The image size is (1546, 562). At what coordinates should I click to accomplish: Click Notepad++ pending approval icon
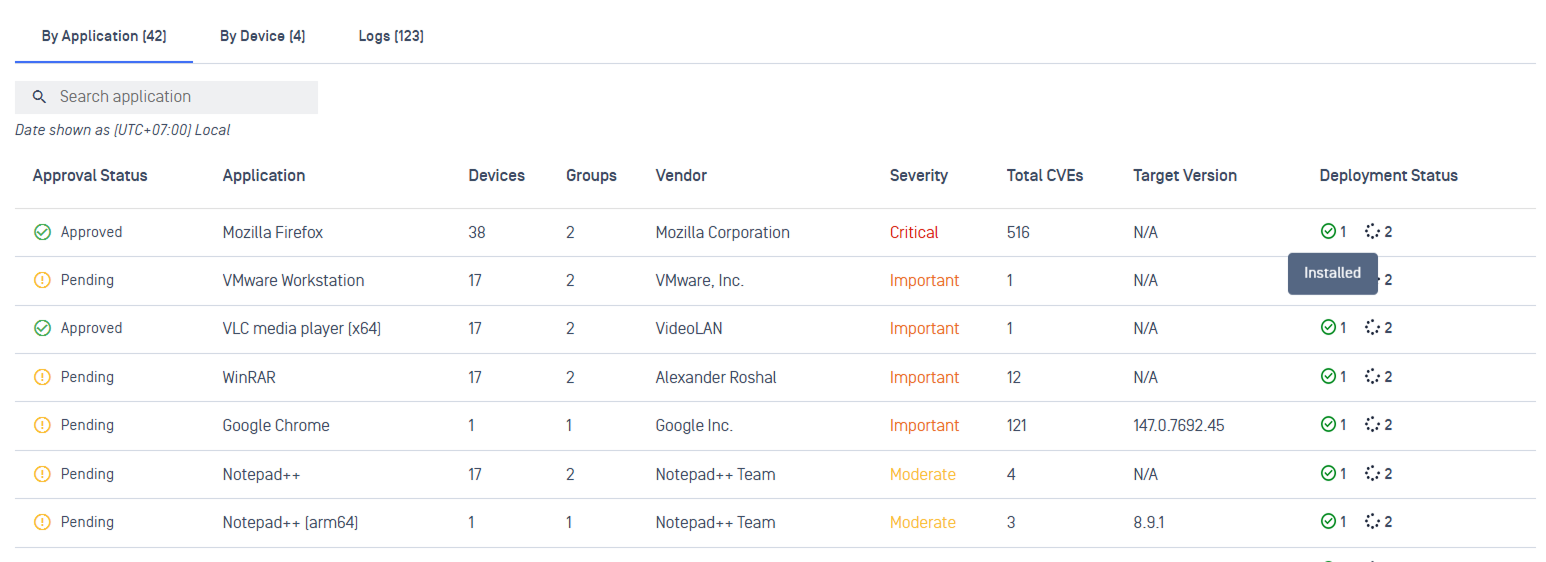pos(42,474)
